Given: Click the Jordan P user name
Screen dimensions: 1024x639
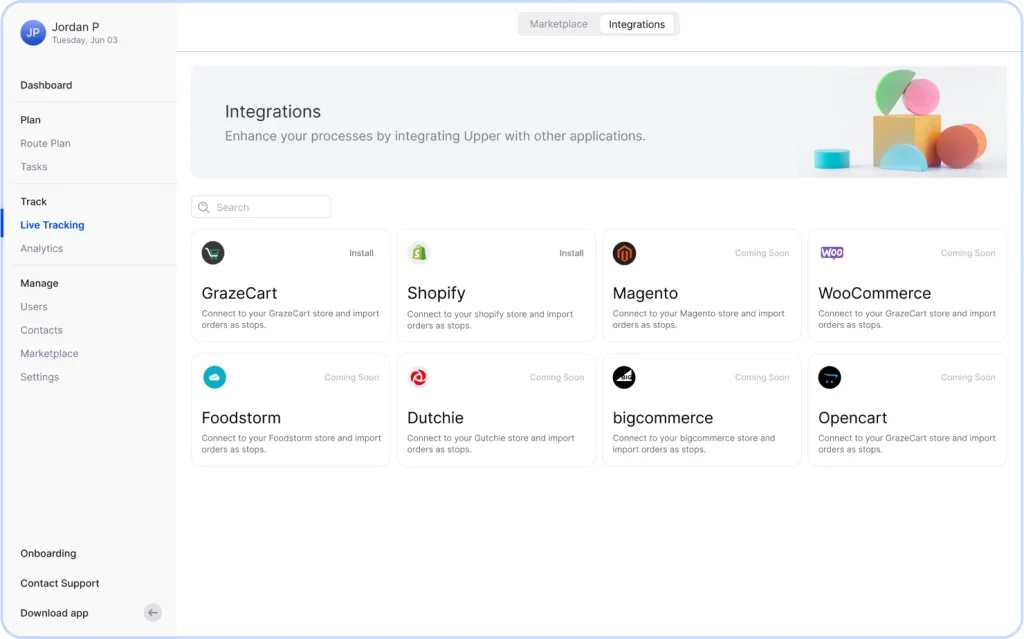Looking at the screenshot, I should tap(76, 27).
